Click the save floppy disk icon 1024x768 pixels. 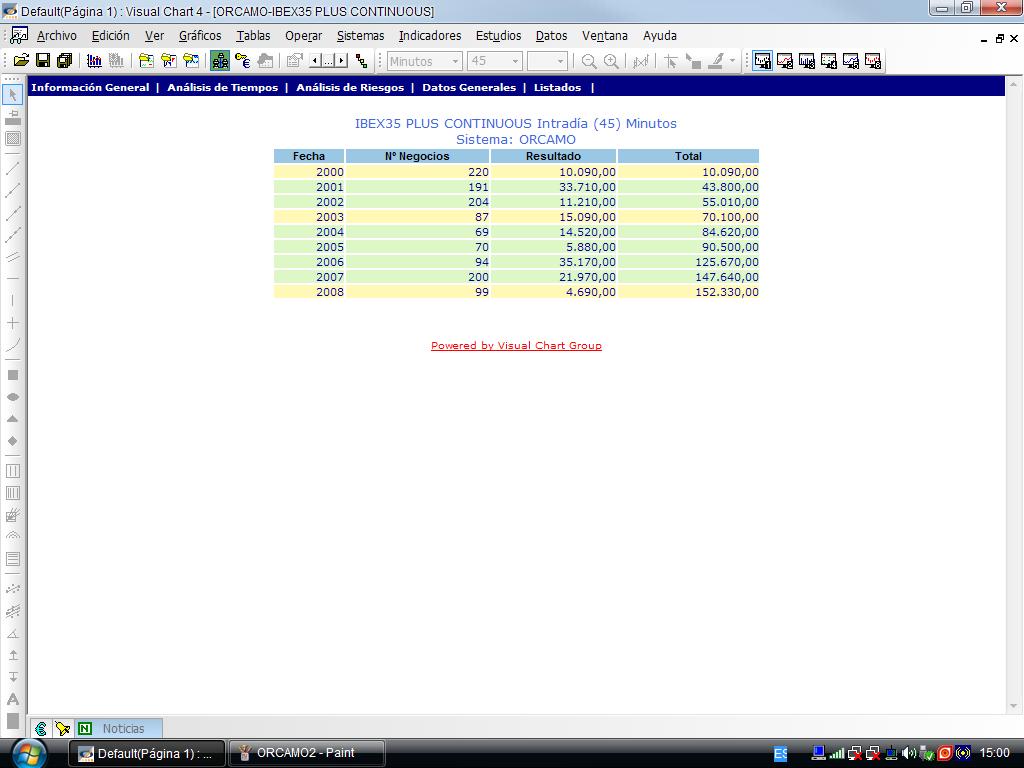(42, 61)
